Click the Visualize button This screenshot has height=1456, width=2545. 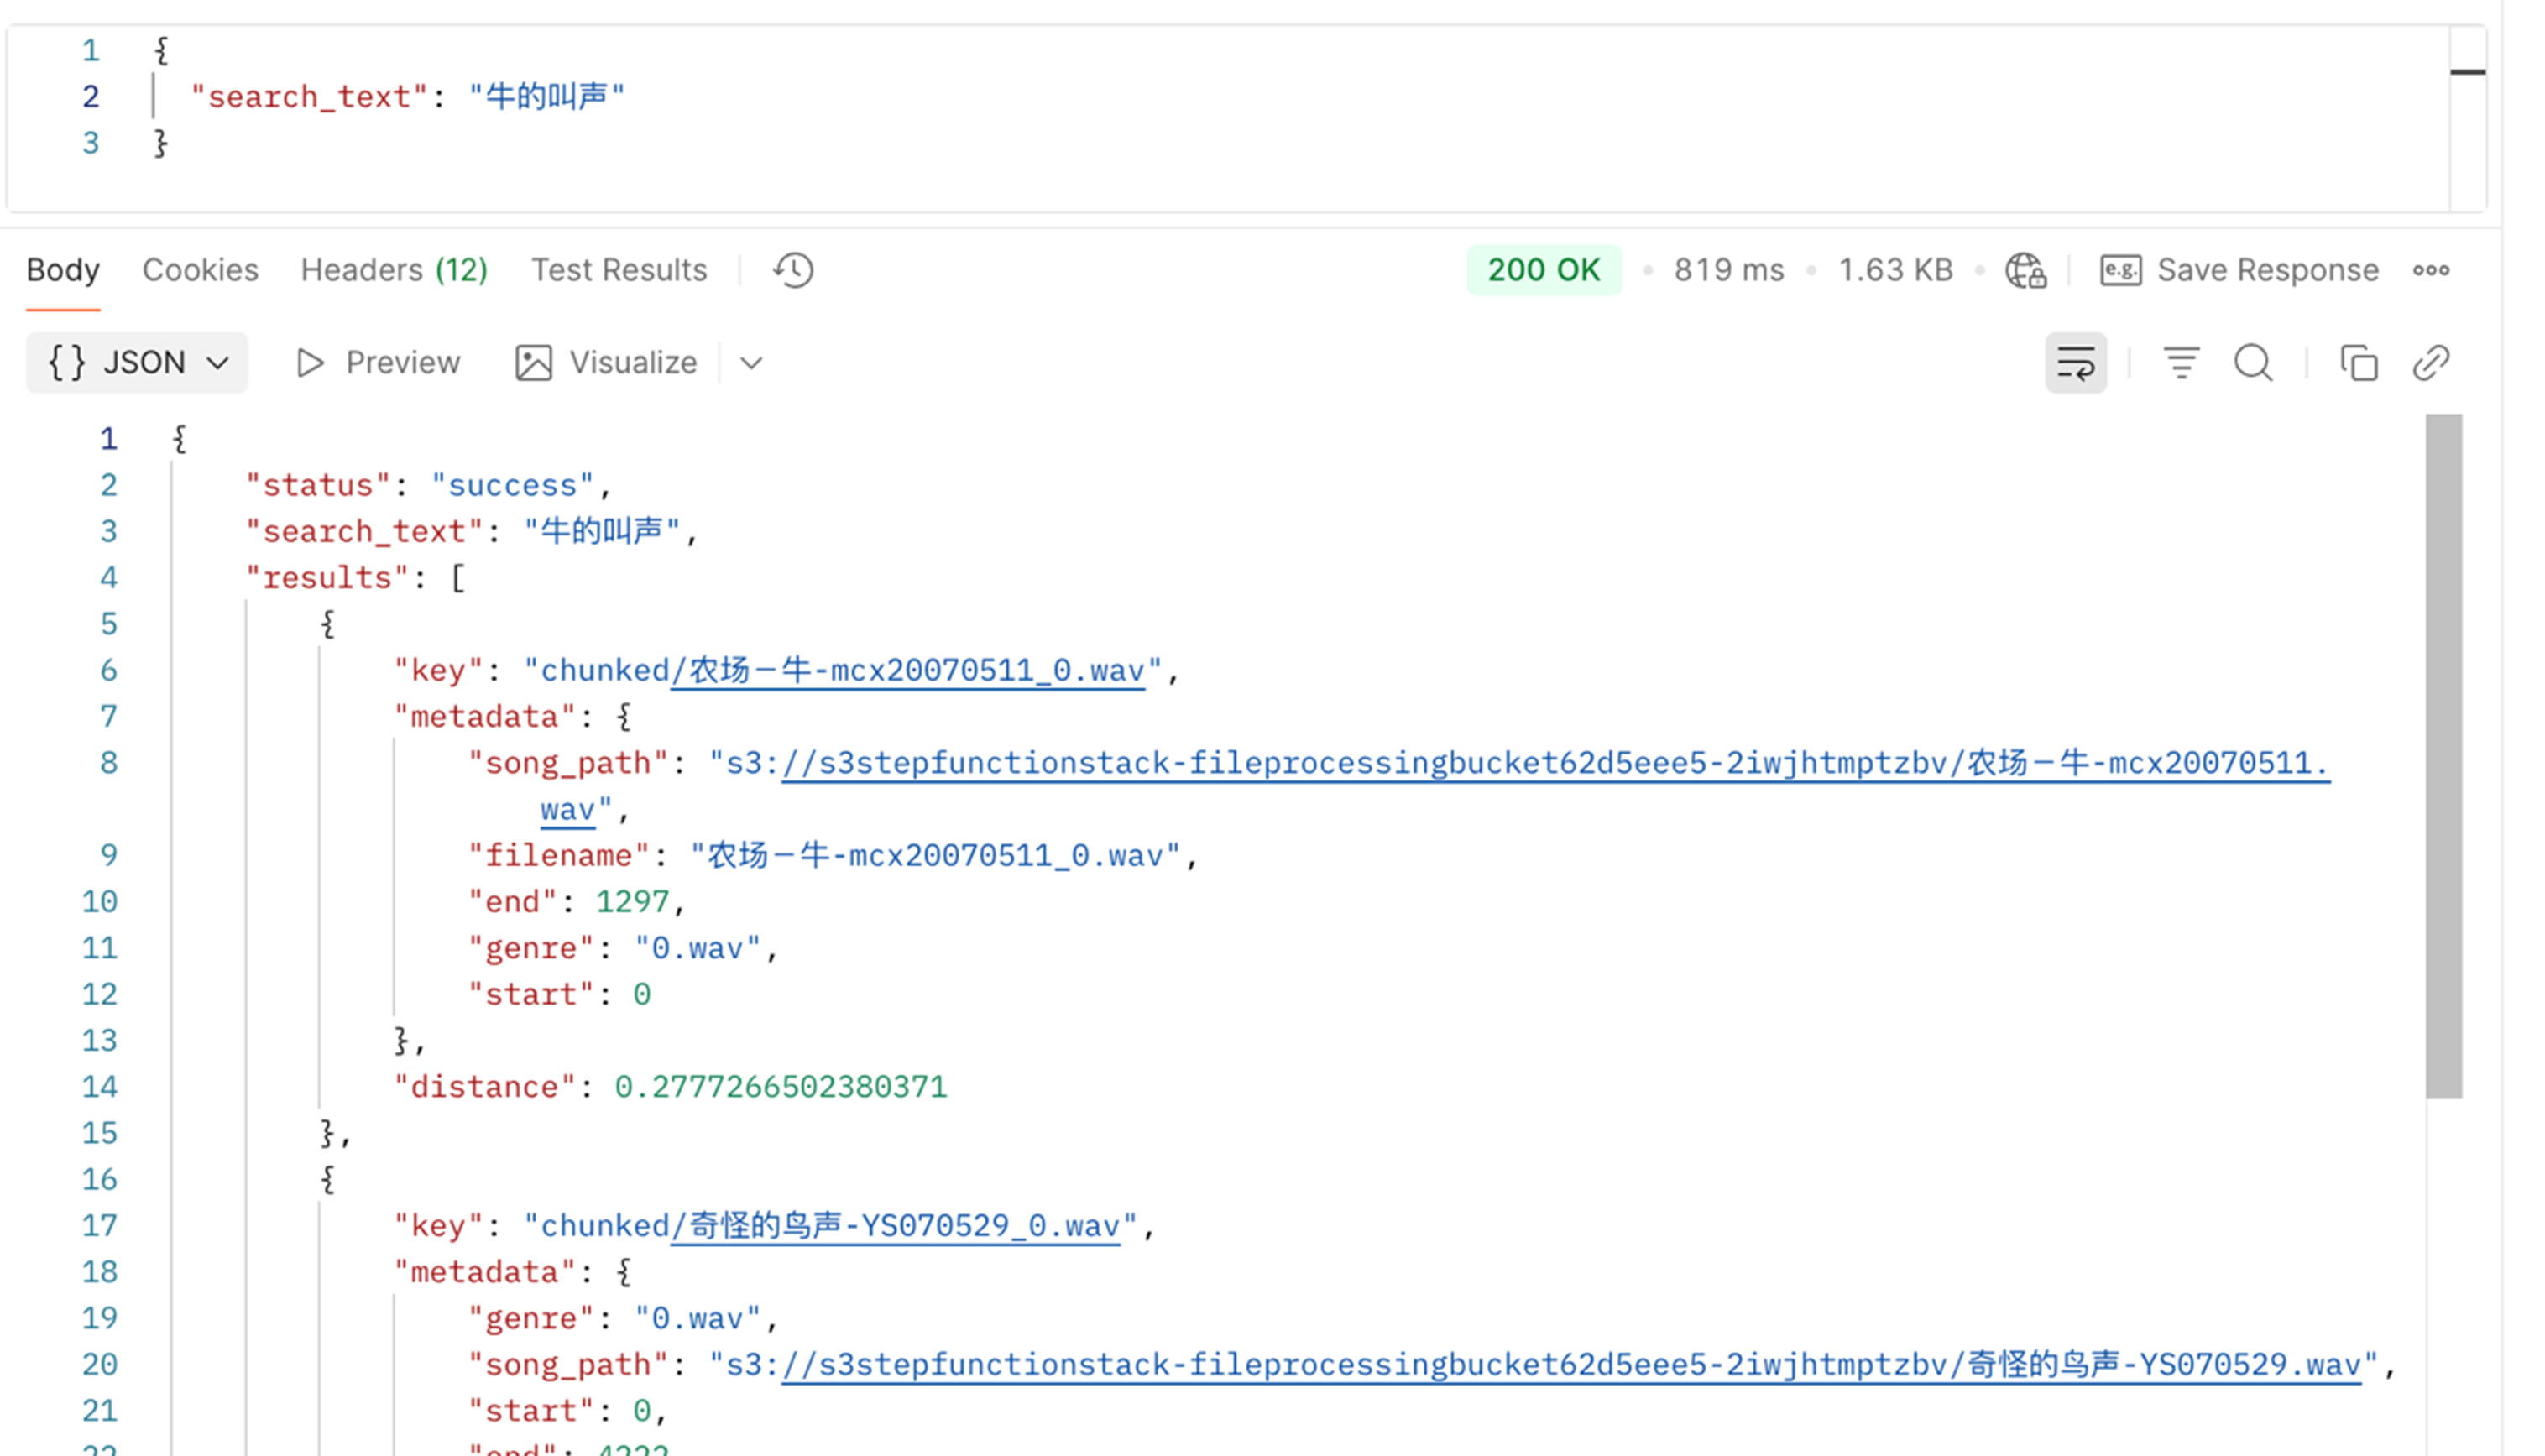coord(606,363)
